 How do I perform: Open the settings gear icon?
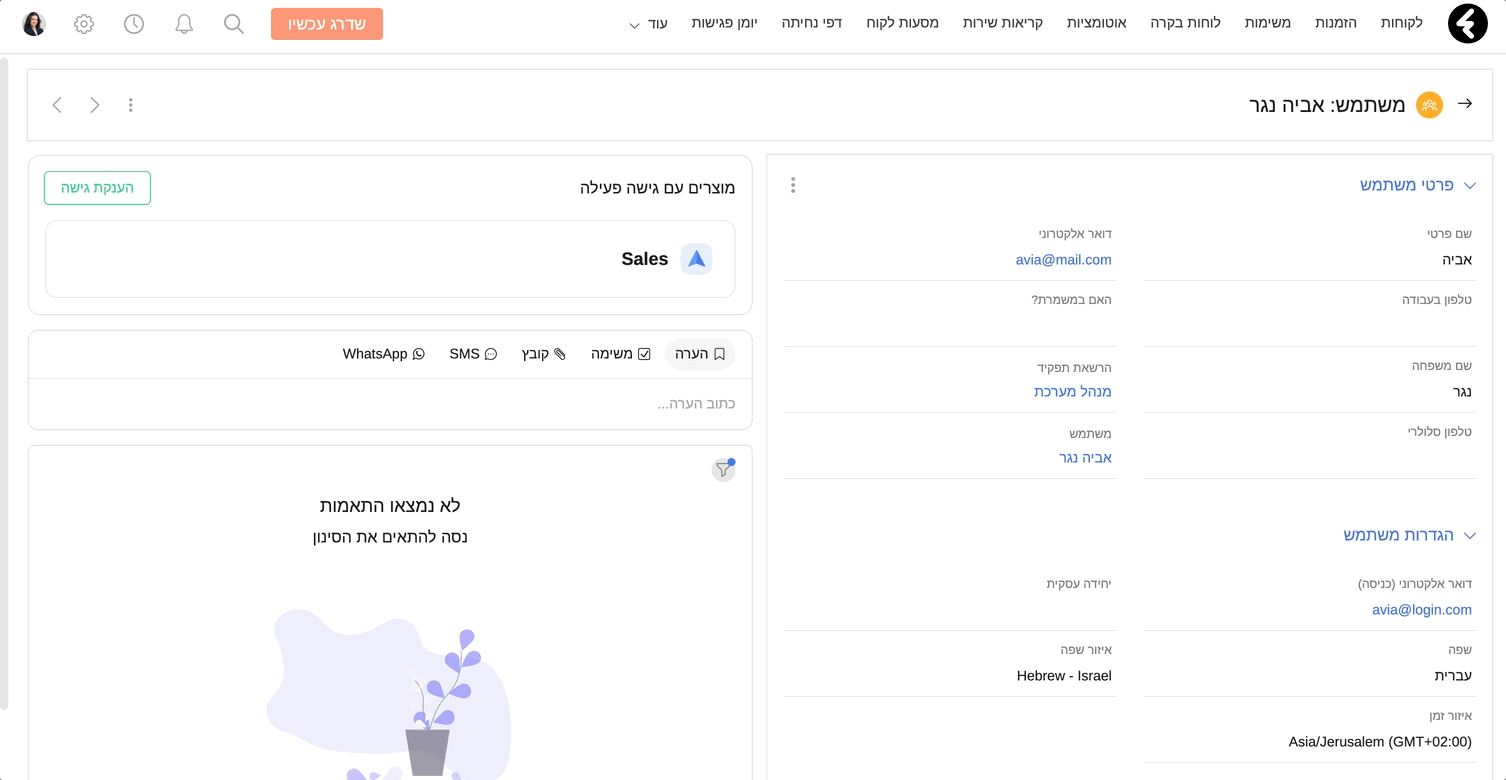(x=84, y=24)
